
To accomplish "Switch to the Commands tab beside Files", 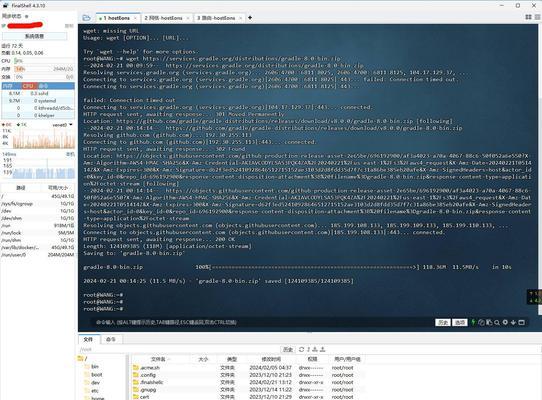I will (111, 339).
